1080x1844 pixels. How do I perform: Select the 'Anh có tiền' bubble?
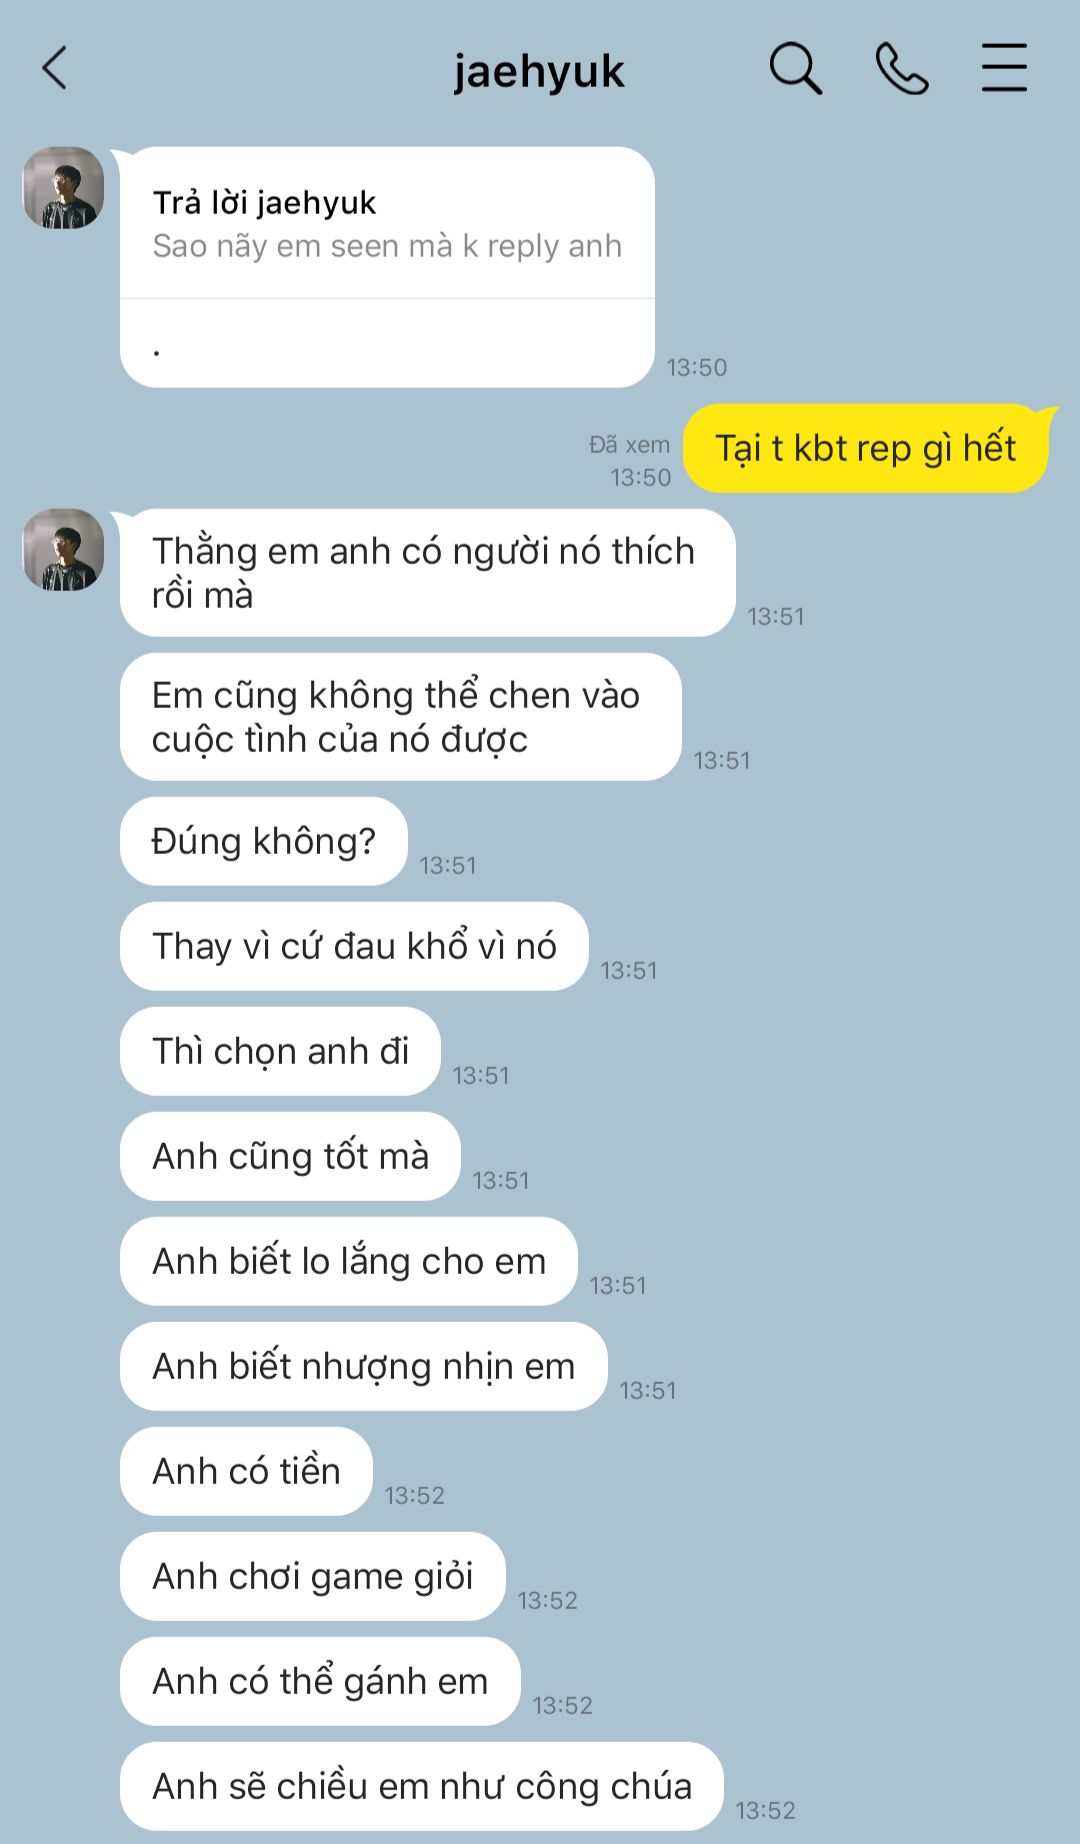[246, 1471]
